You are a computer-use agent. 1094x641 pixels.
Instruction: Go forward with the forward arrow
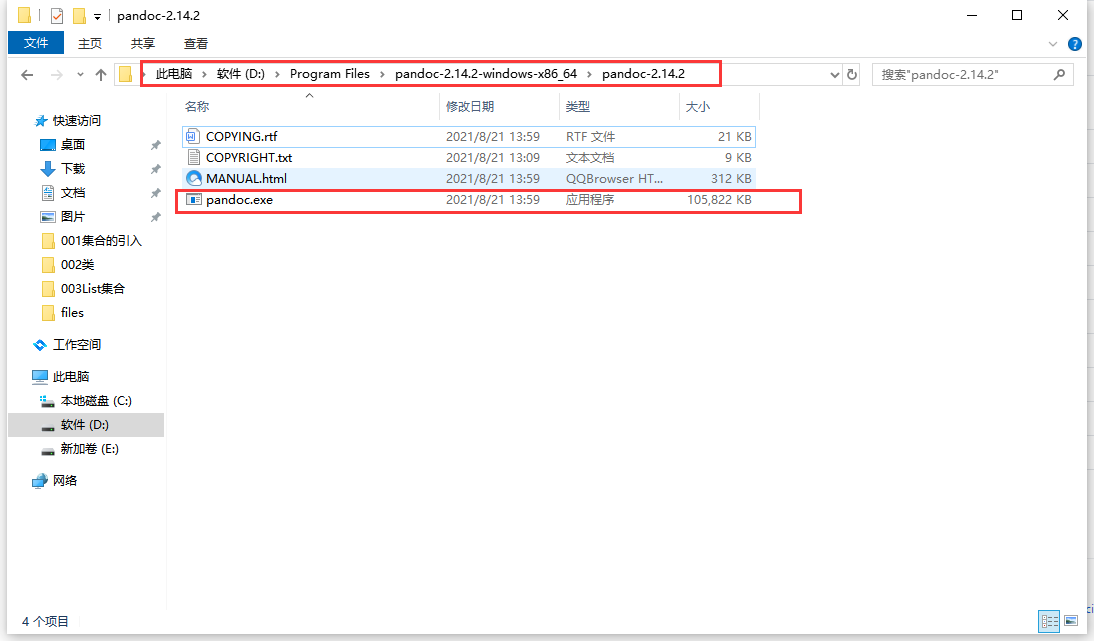pyautogui.click(x=57, y=75)
